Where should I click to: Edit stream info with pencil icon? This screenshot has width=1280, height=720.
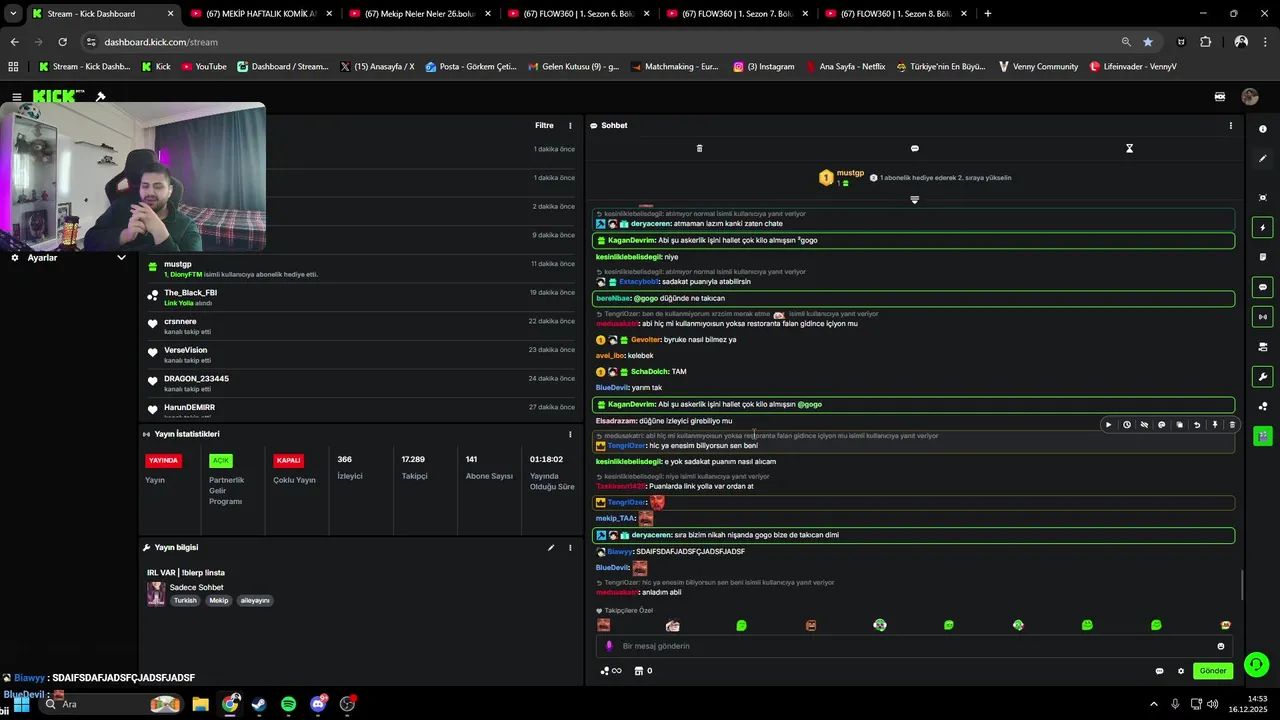click(x=551, y=548)
